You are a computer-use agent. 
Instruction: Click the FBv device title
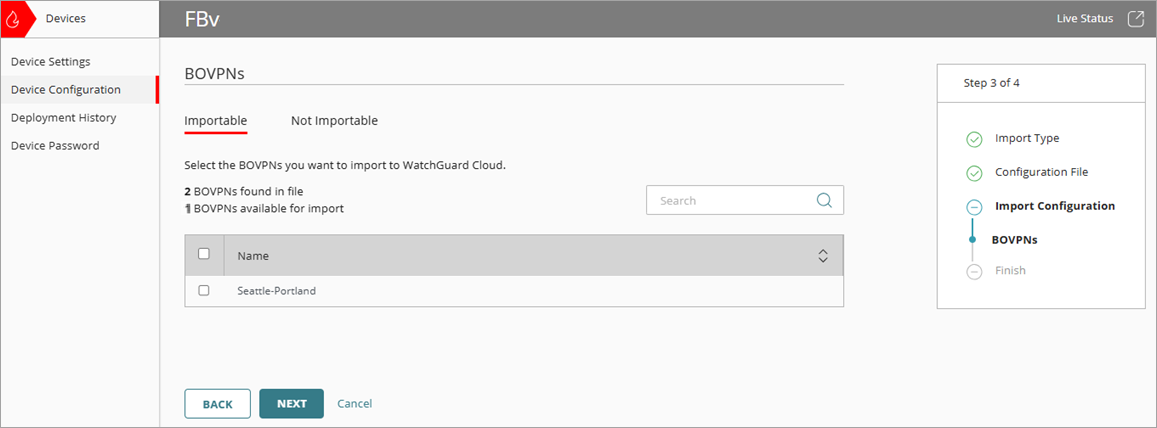[x=201, y=20]
